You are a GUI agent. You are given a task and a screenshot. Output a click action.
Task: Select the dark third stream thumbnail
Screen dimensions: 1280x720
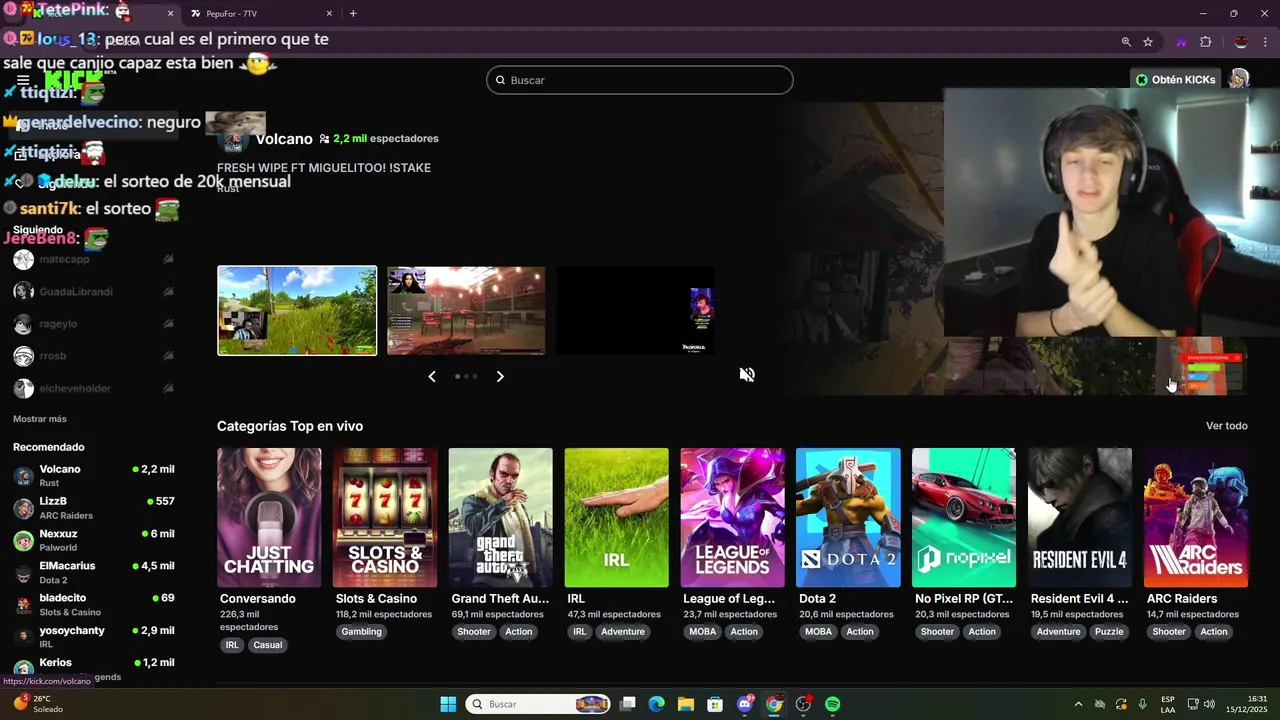tap(635, 310)
